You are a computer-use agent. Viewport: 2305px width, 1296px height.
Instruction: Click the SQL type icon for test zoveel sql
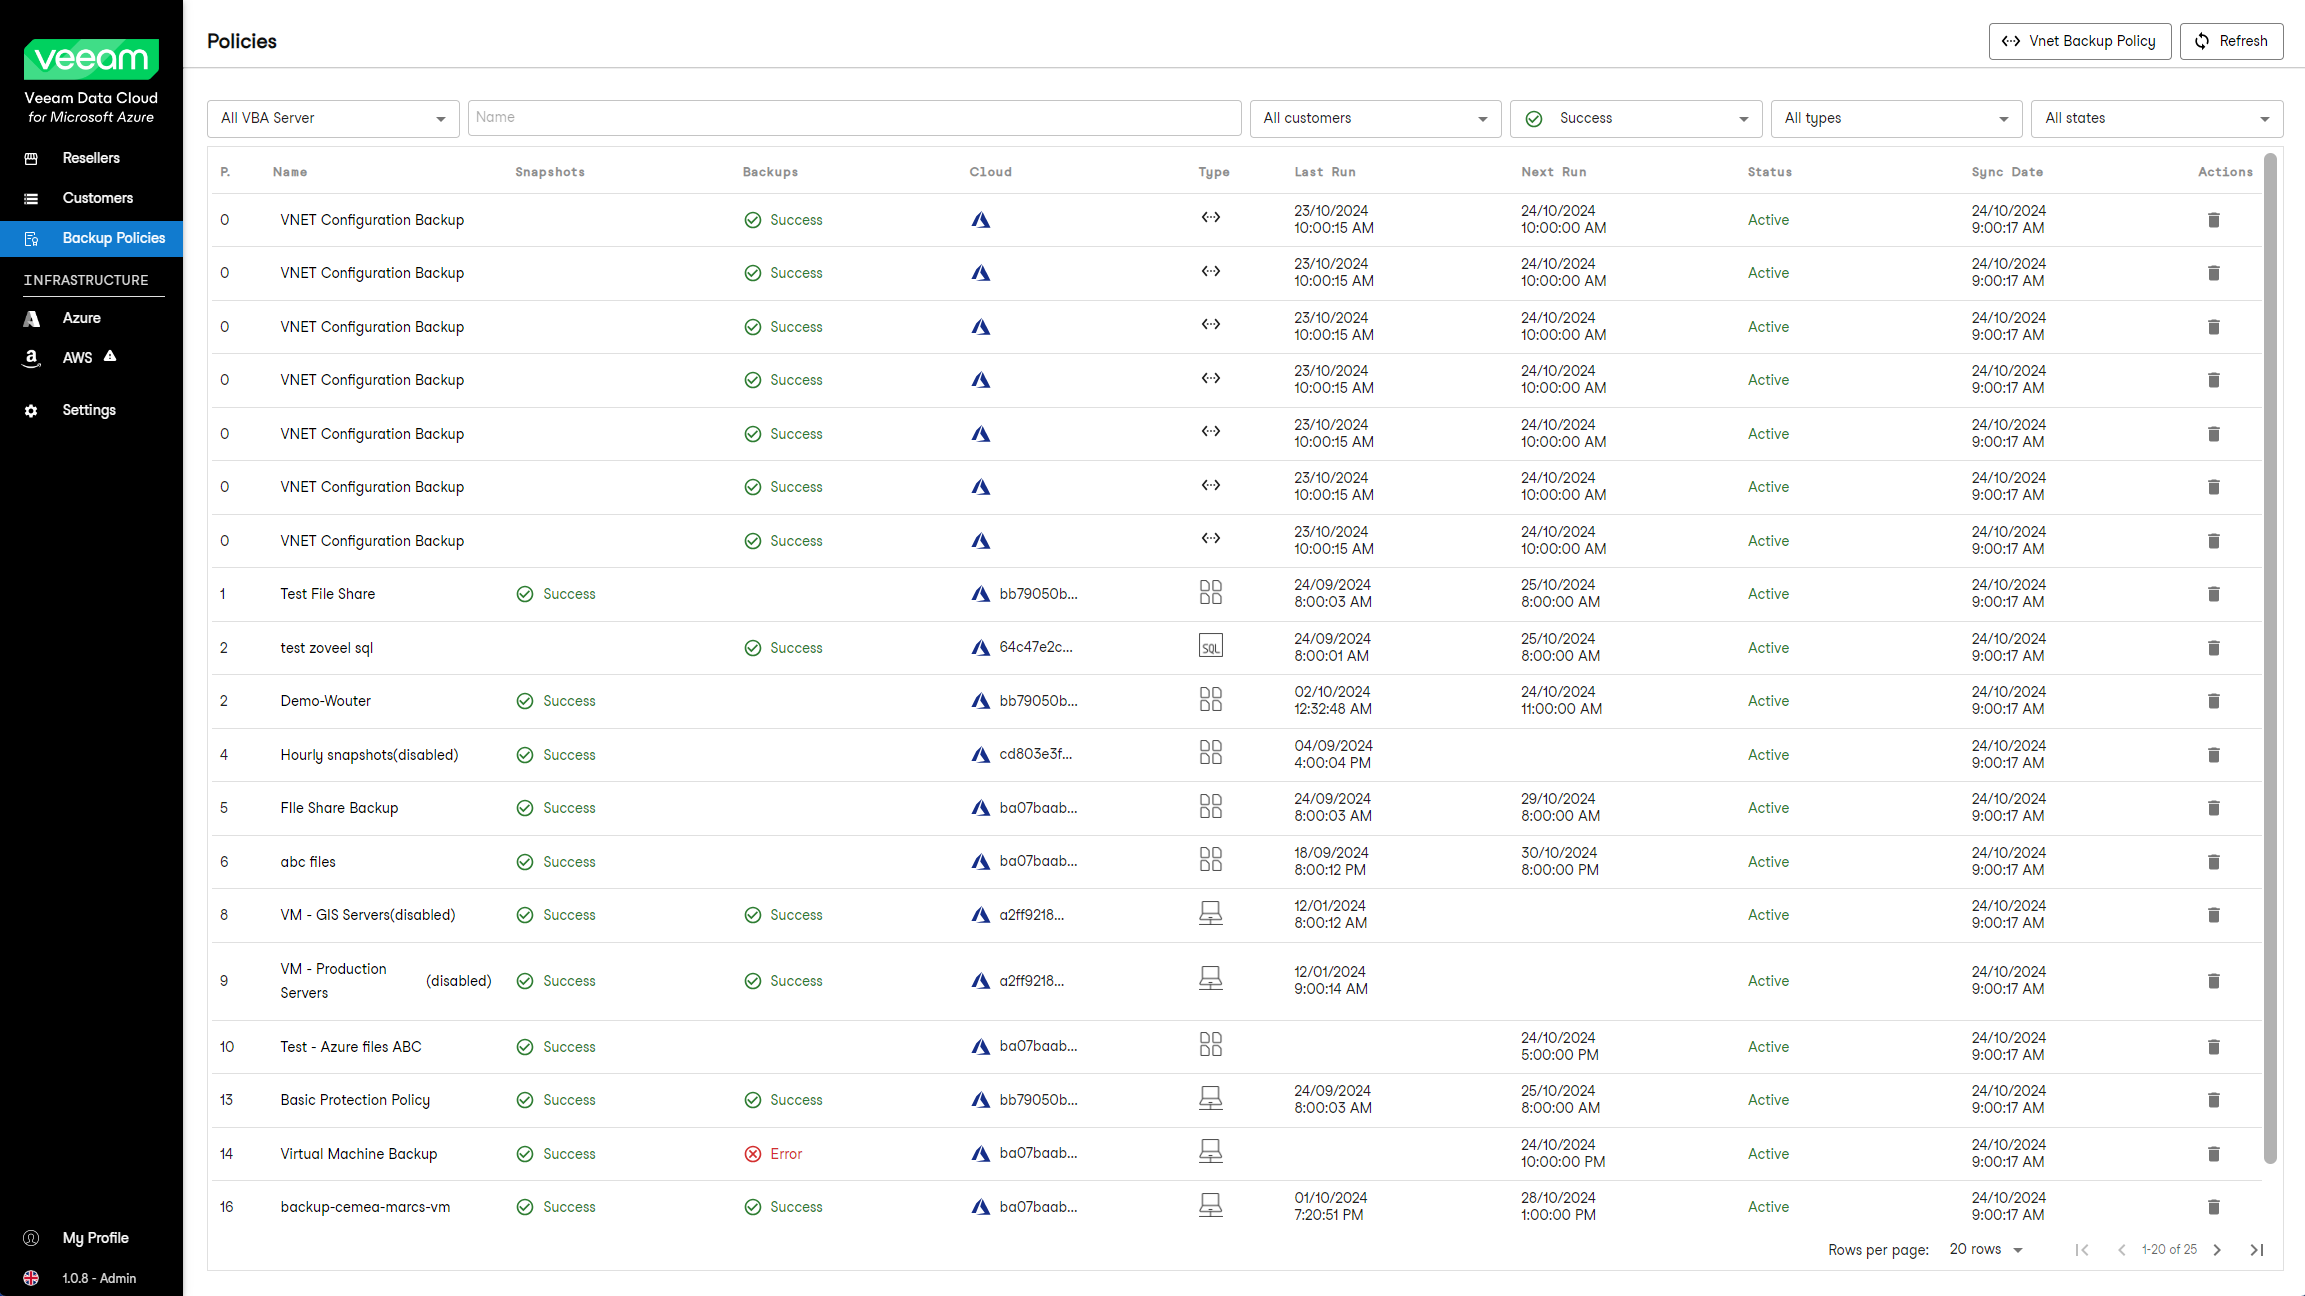point(1210,646)
